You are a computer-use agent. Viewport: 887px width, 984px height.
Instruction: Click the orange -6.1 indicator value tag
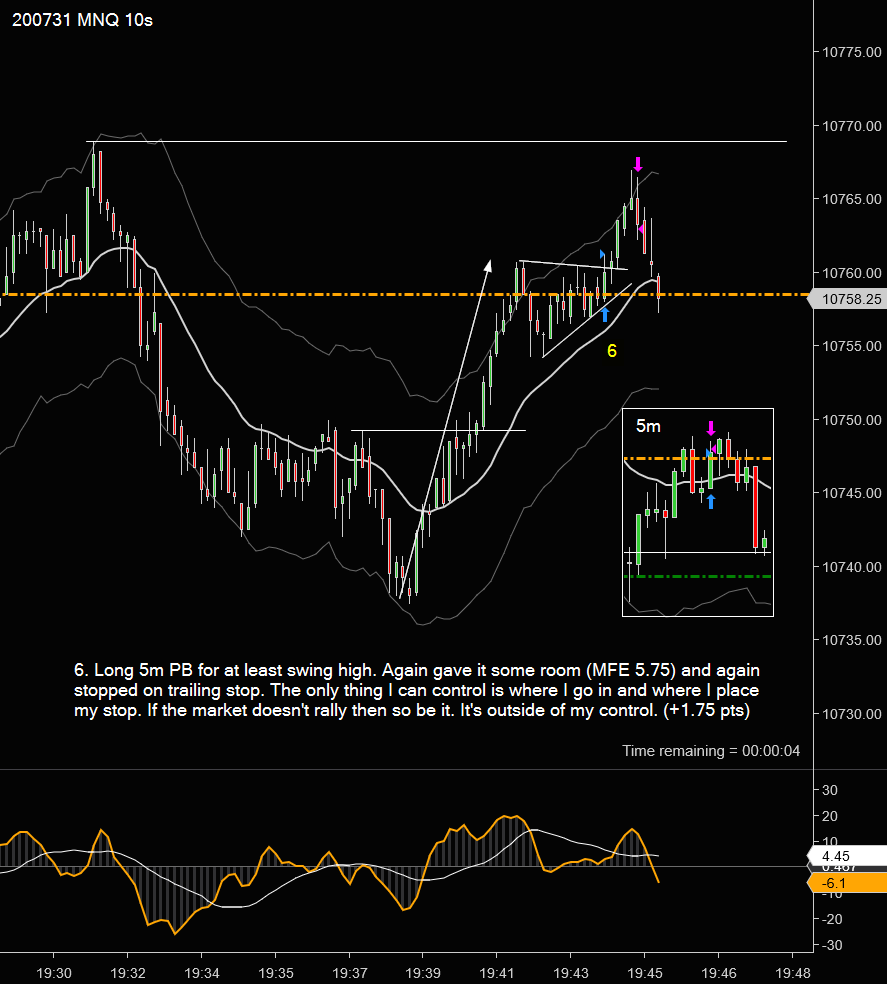tap(847, 883)
